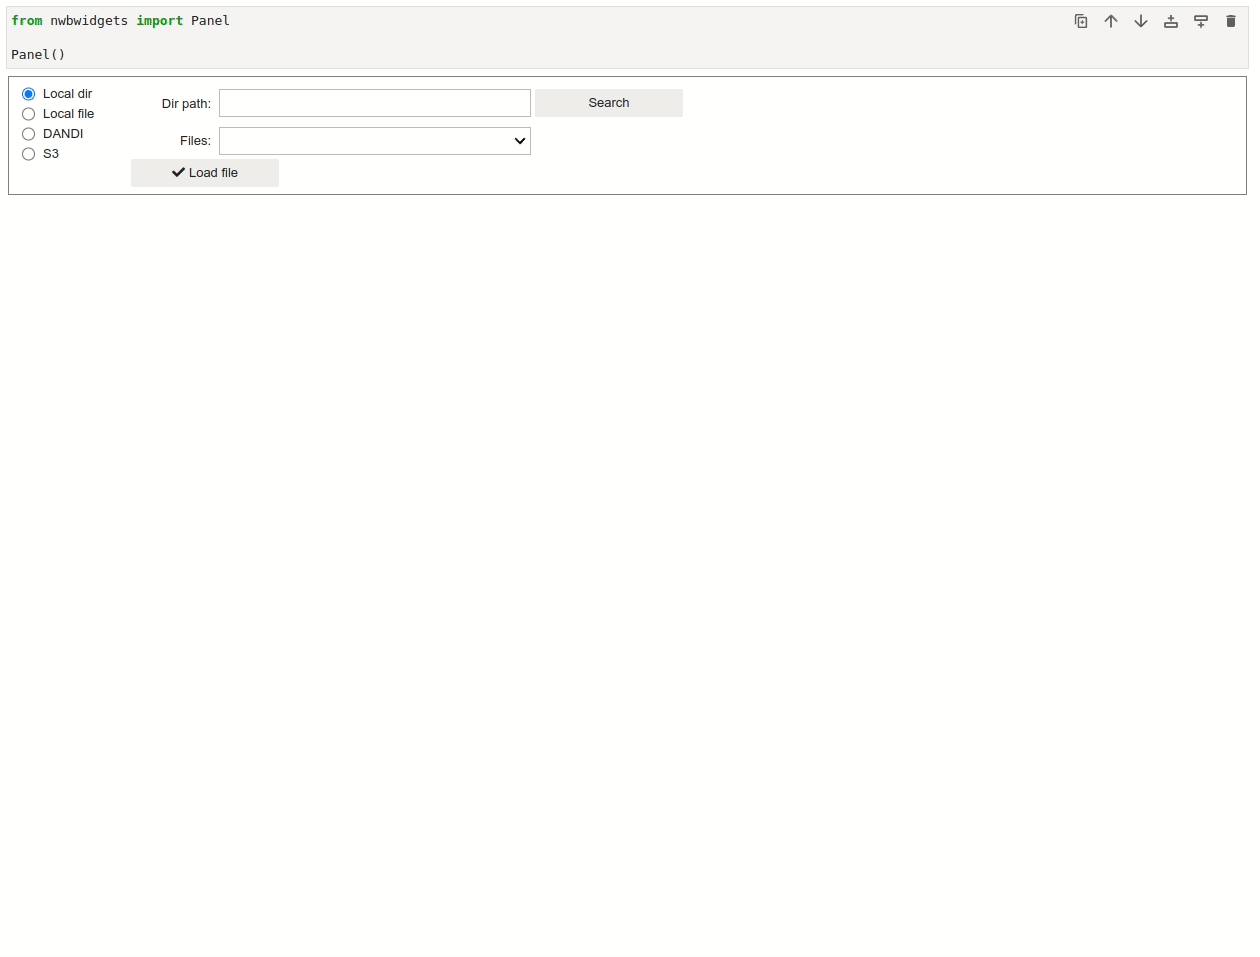Image resolution: width=1260 pixels, height=957 pixels.
Task: Insert a cell above icon
Action: click(x=1171, y=21)
